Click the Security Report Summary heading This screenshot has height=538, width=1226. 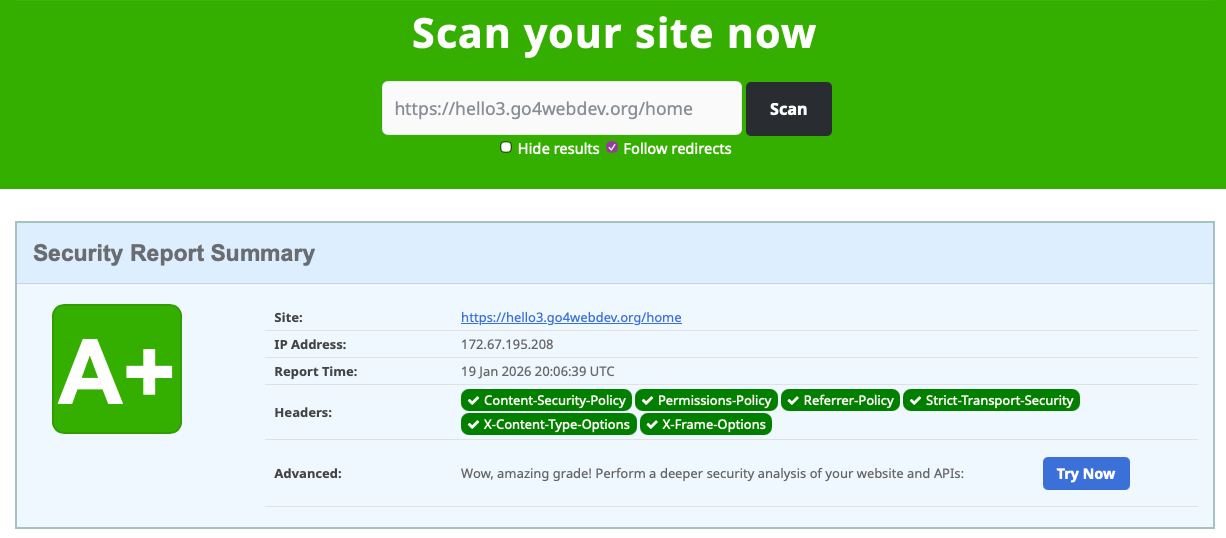click(174, 253)
